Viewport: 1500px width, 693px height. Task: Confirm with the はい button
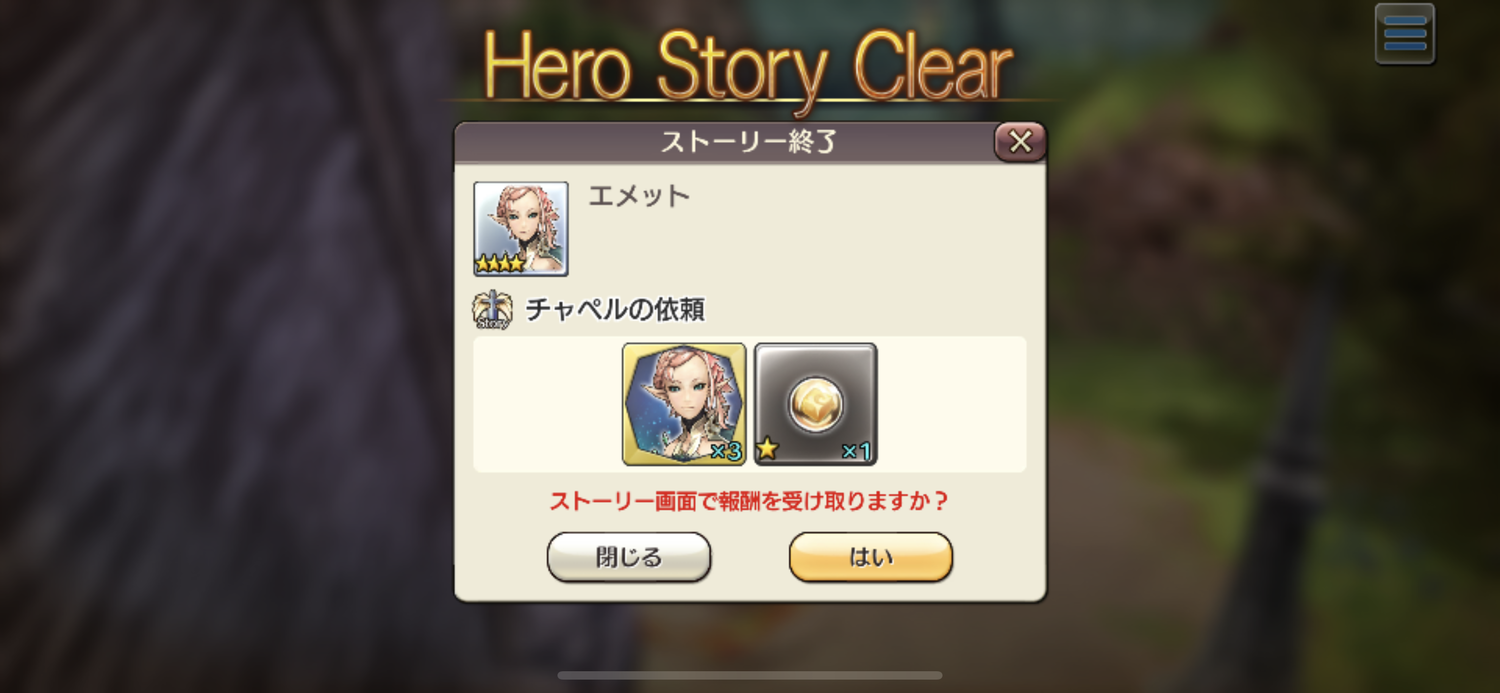871,557
